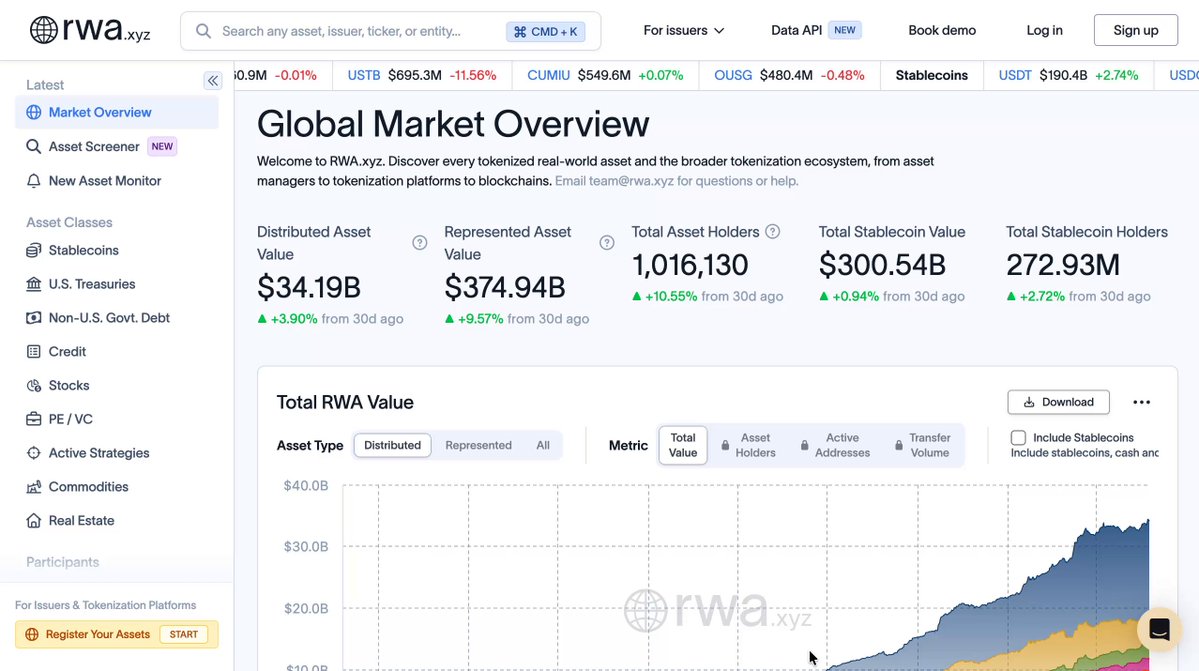Click the Stocks pie icon
1199x671 pixels.
(34, 386)
